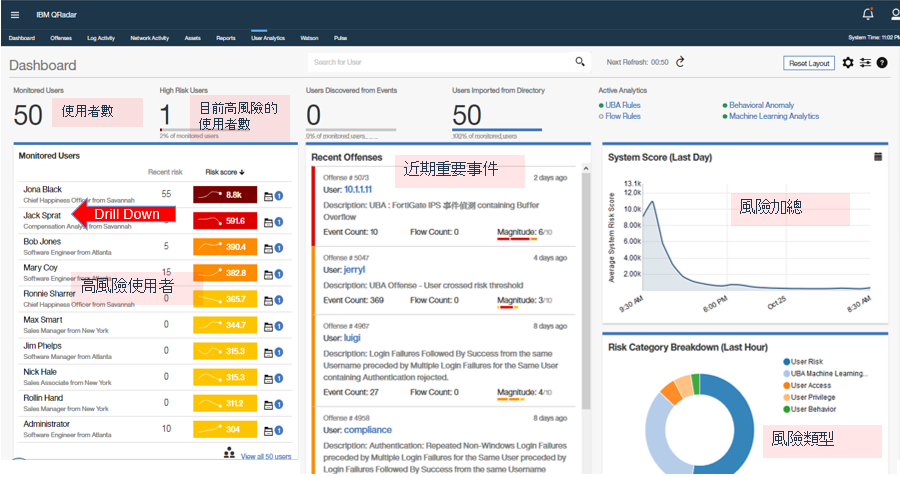The height and width of the screenshot is (477, 900).
Task: Sort by Recent risk column
Action: point(165,172)
